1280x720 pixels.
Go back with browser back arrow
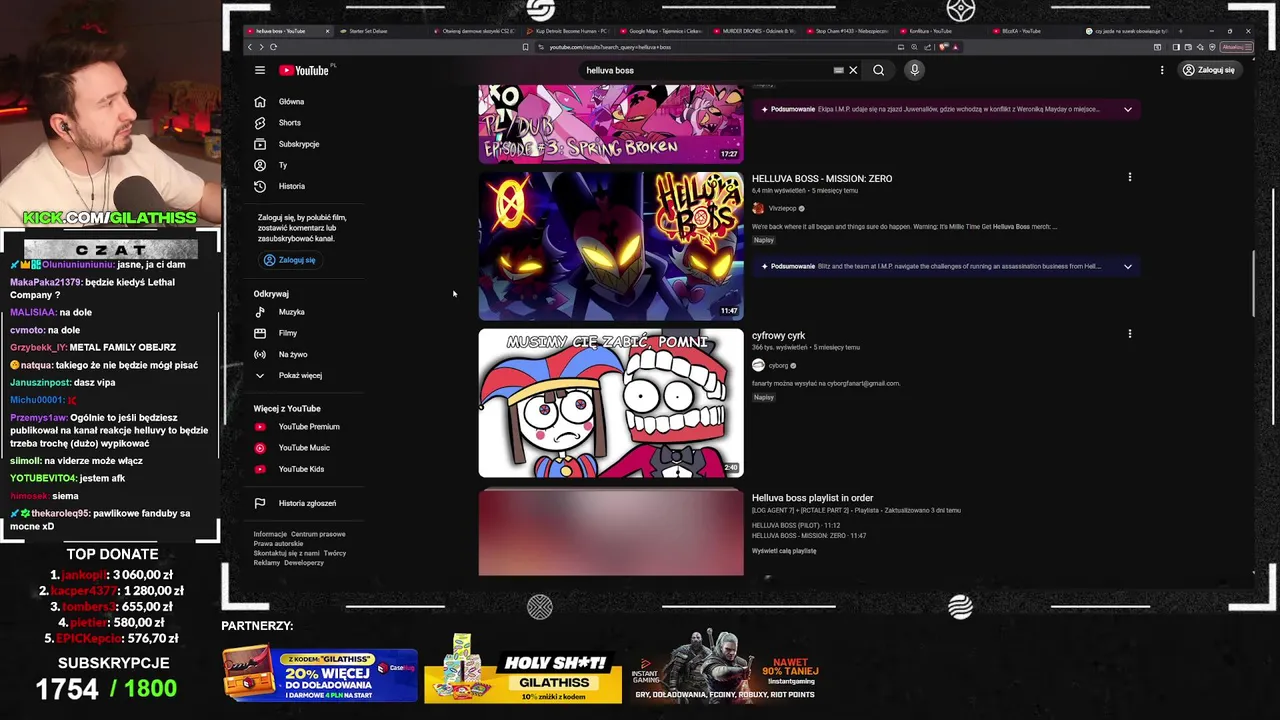coord(250,47)
